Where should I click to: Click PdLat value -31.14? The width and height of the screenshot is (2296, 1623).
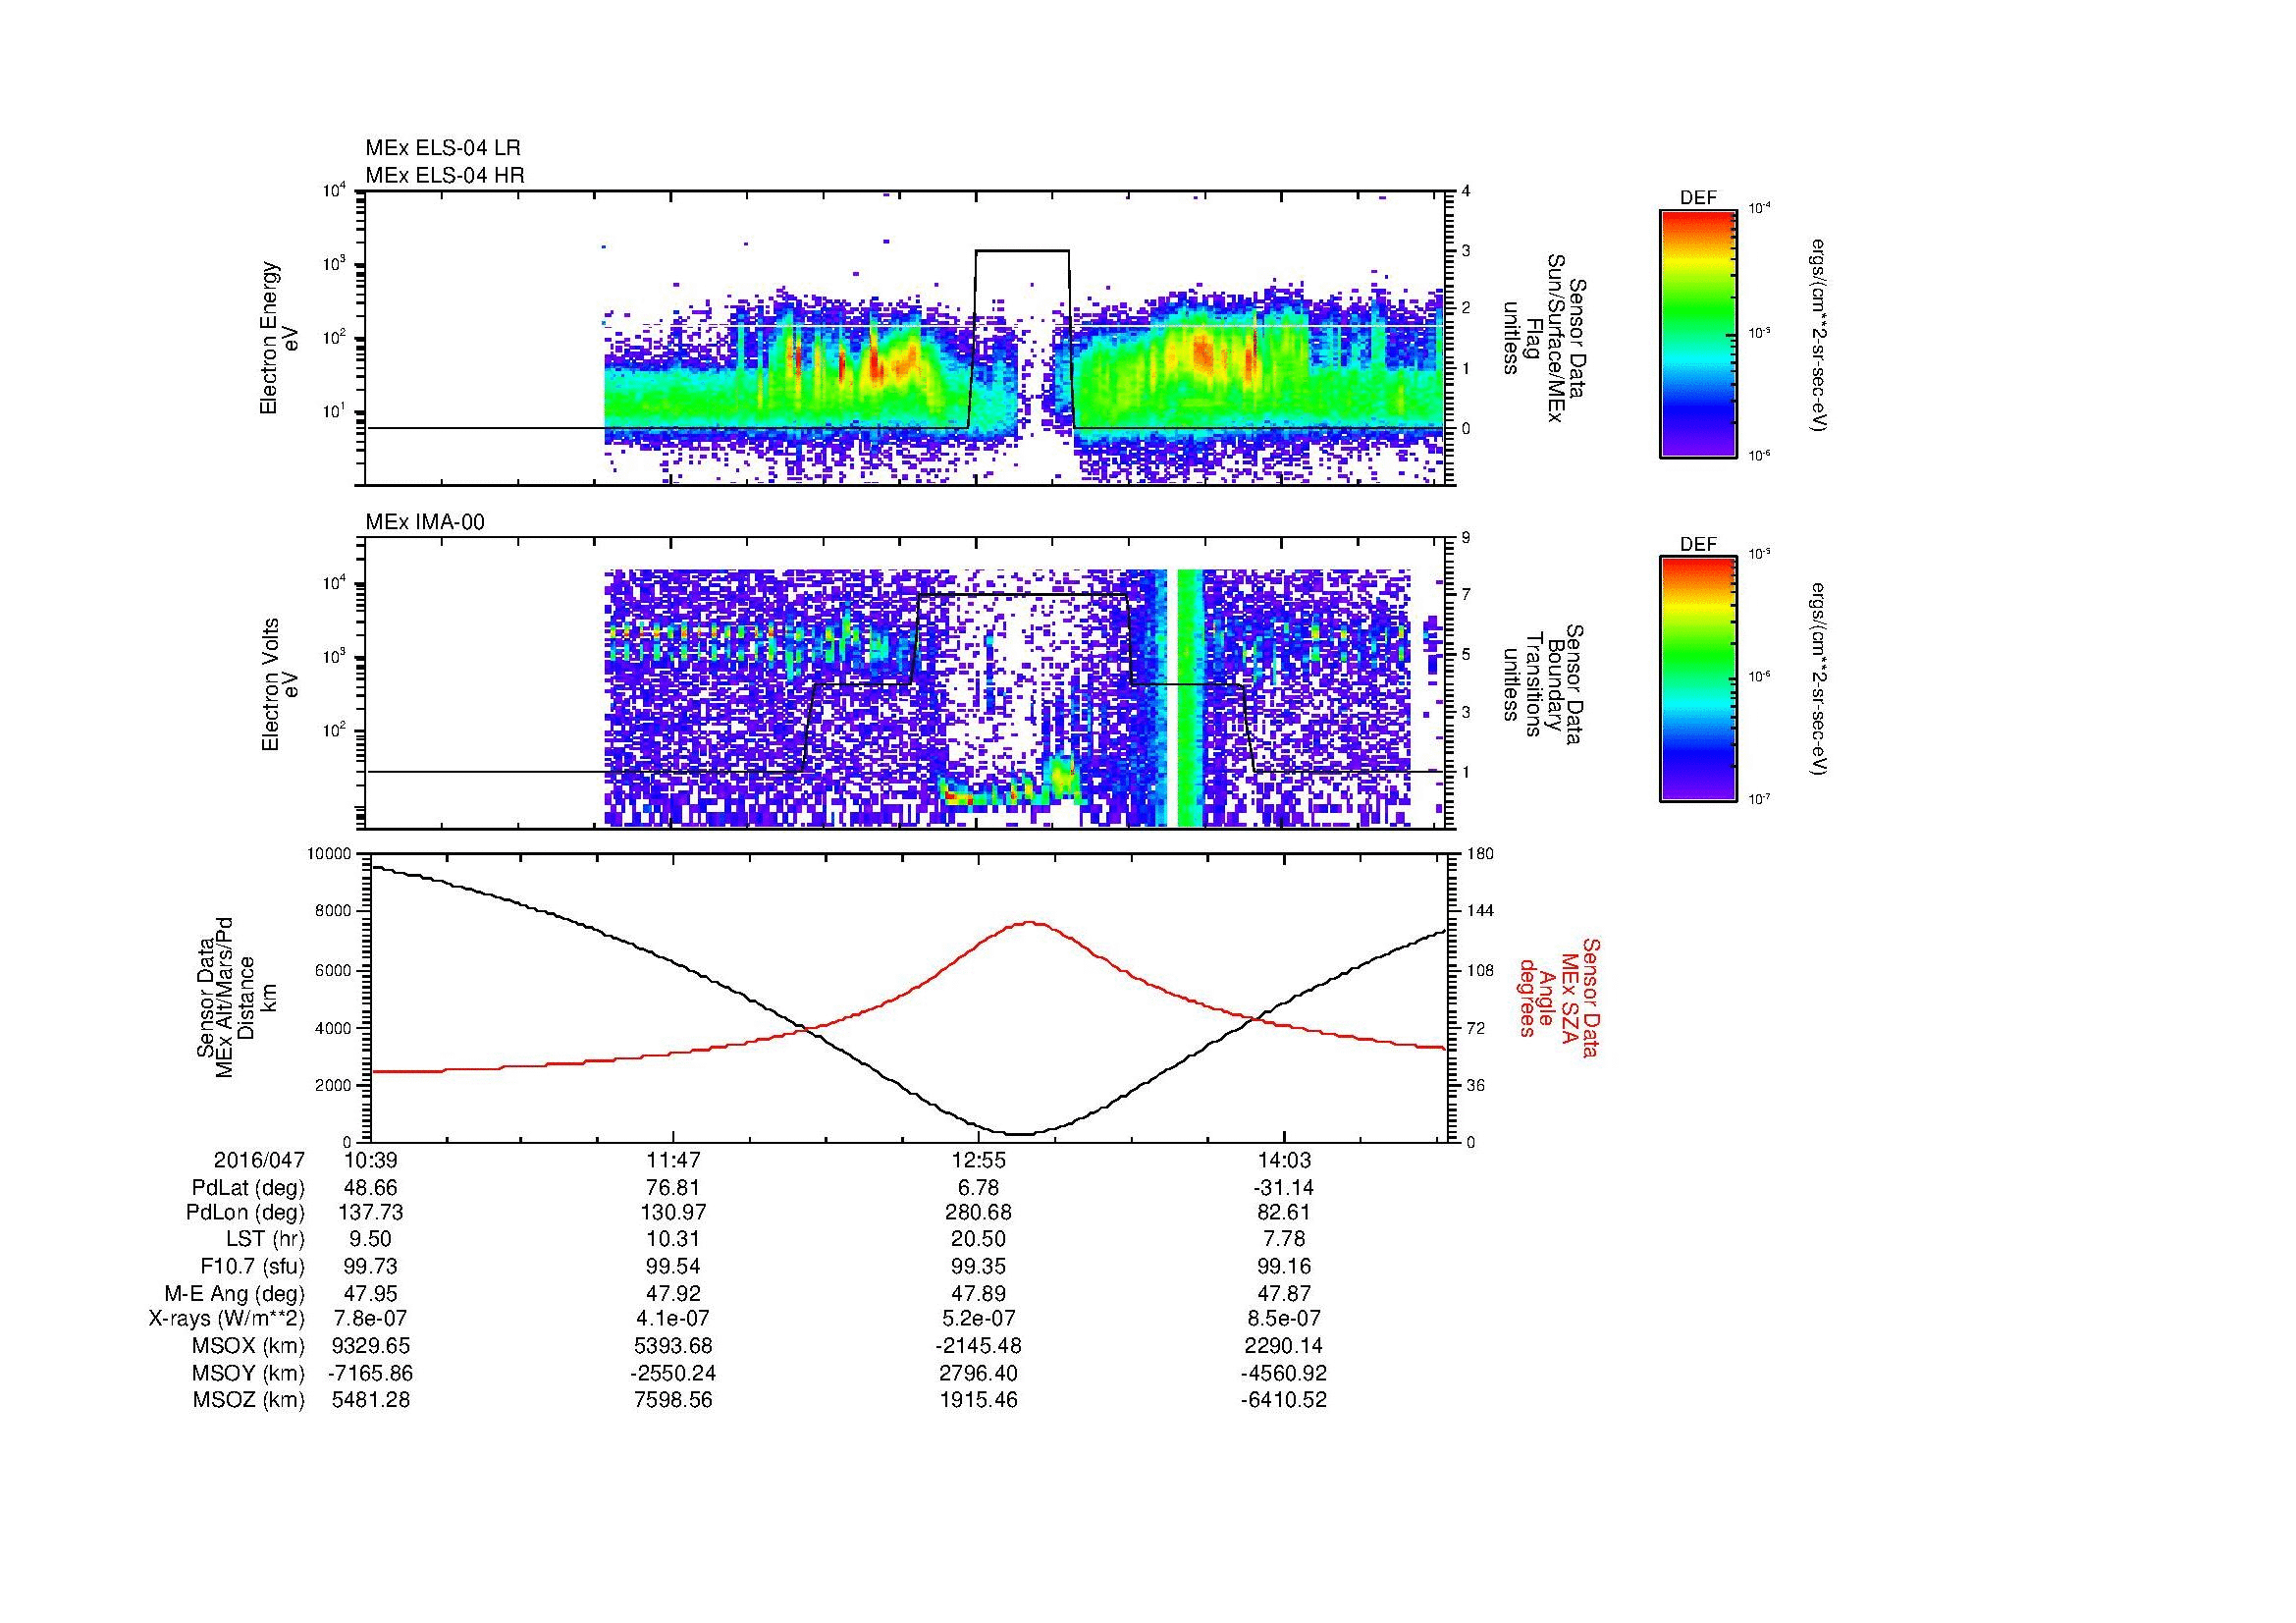1283,1188
